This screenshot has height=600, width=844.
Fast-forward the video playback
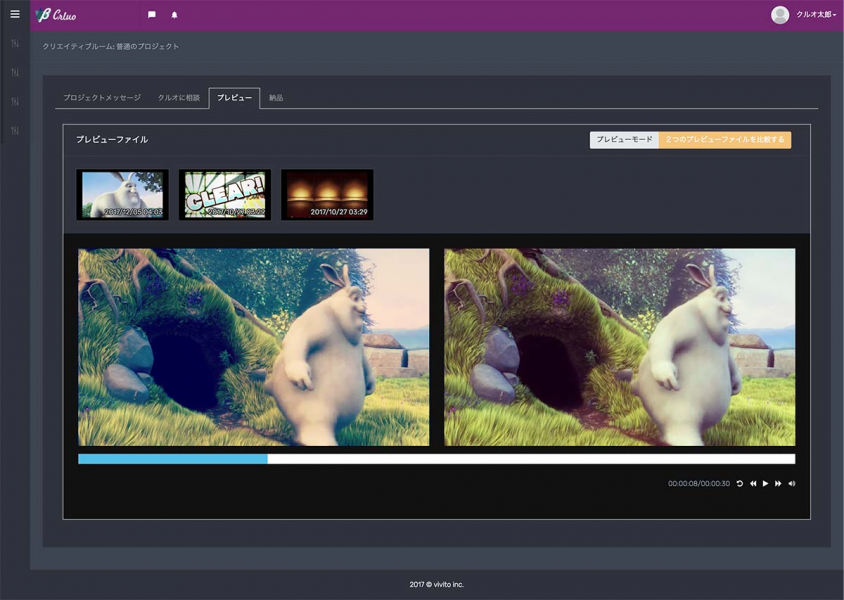coord(778,484)
